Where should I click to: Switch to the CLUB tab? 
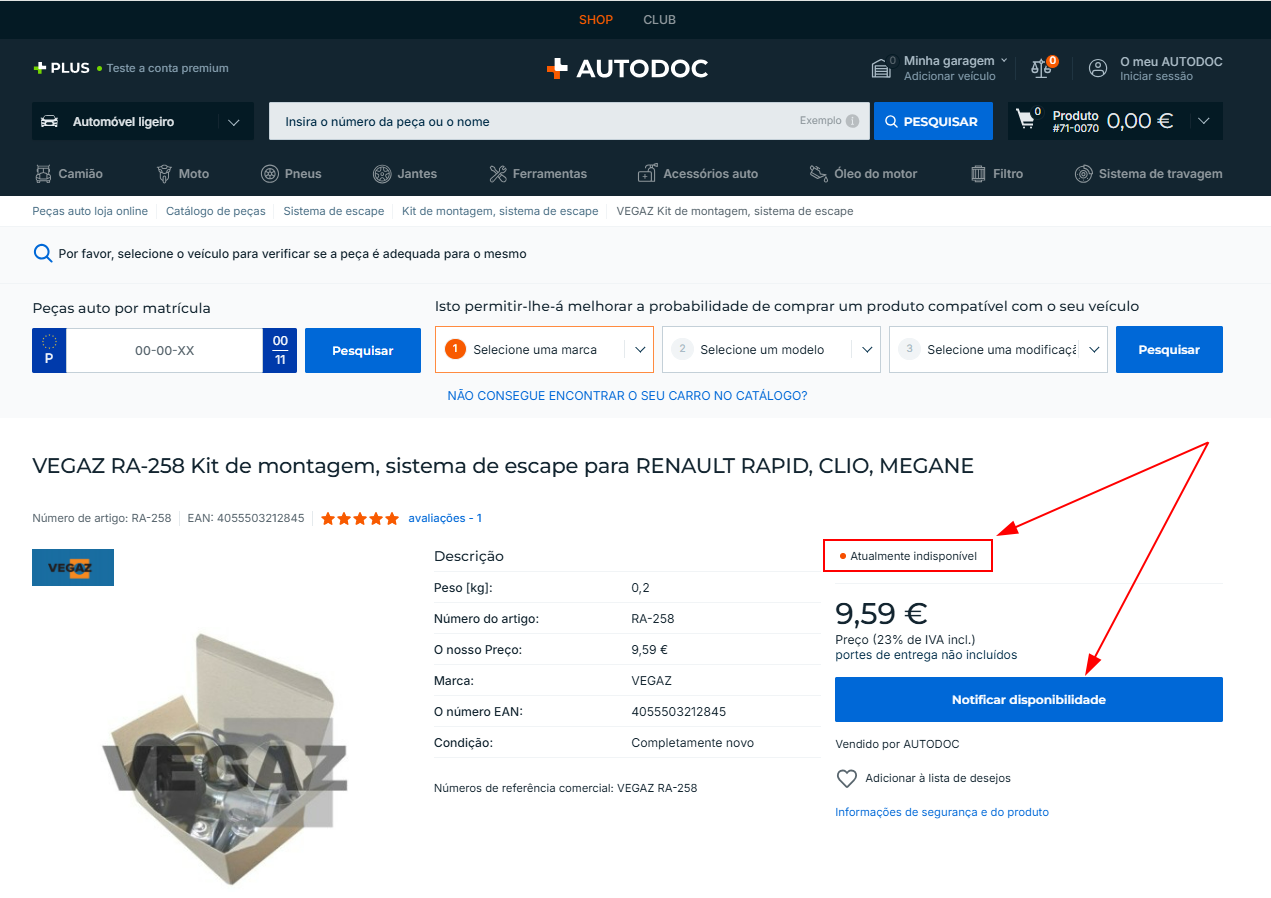coord(659,20)
